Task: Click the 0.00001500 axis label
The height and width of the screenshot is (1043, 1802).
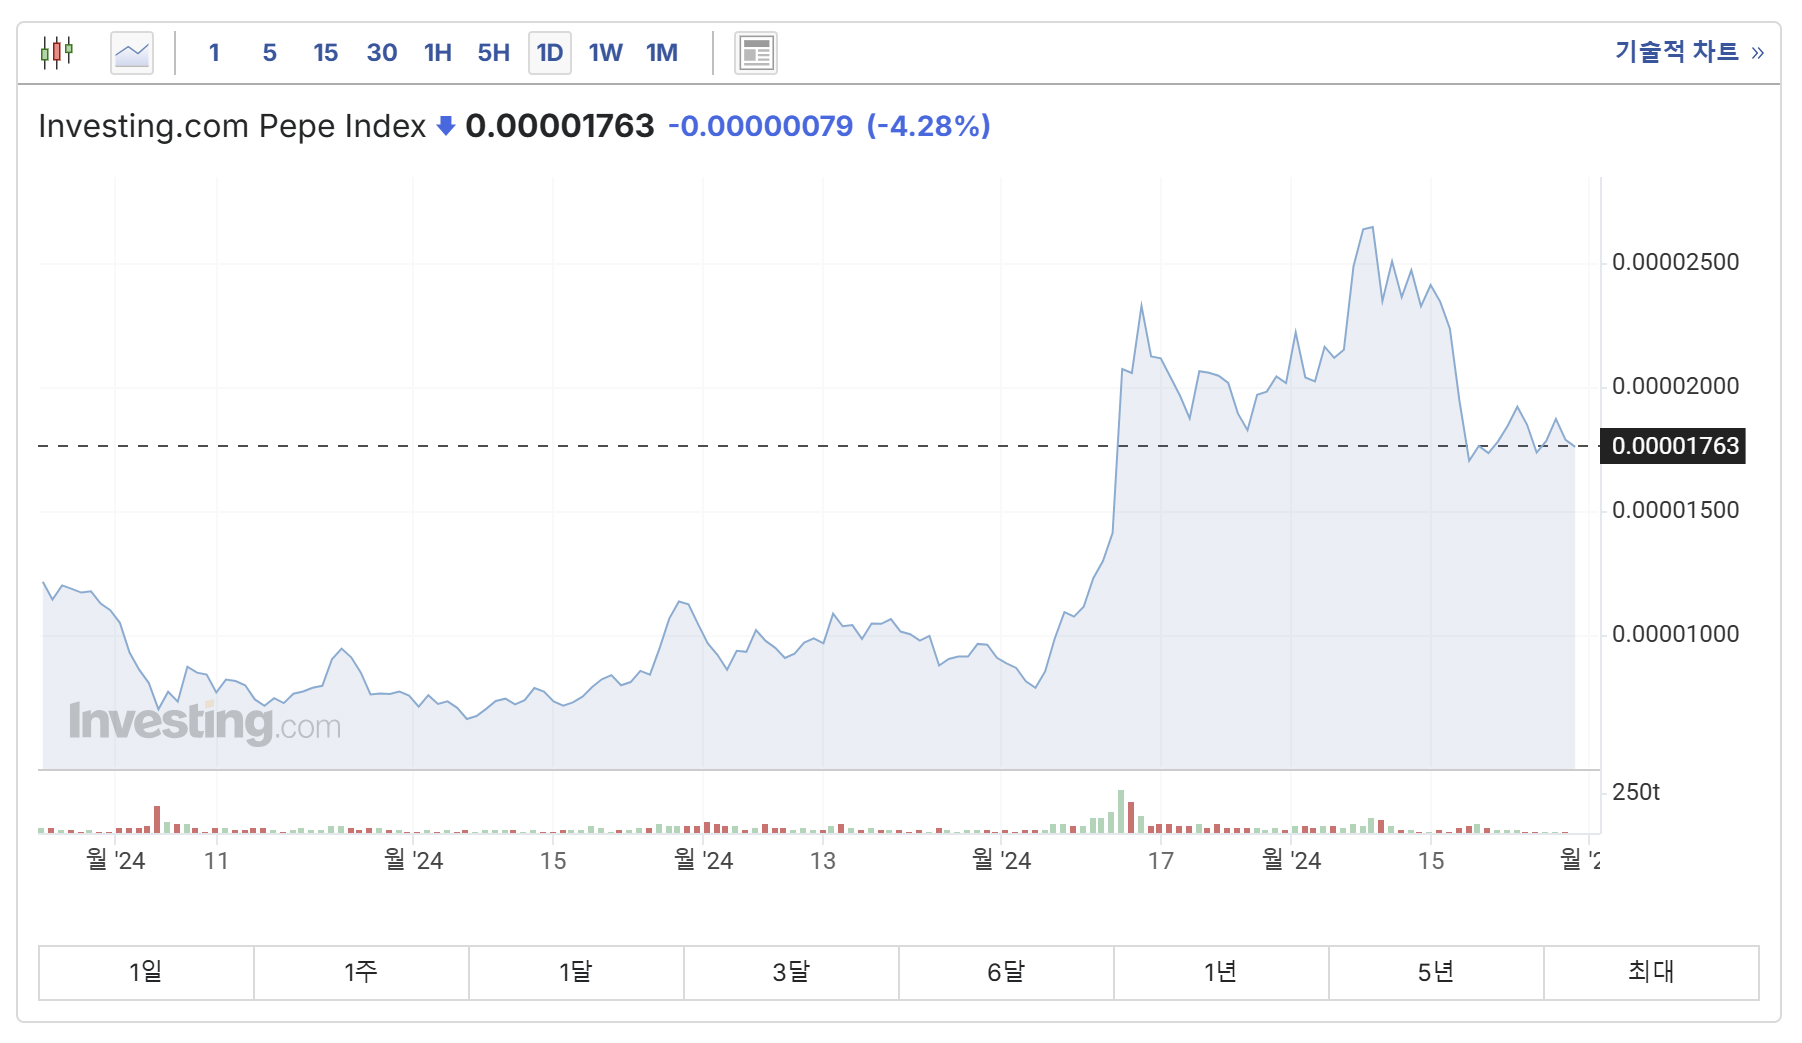Action: (x=1675, y=510)
